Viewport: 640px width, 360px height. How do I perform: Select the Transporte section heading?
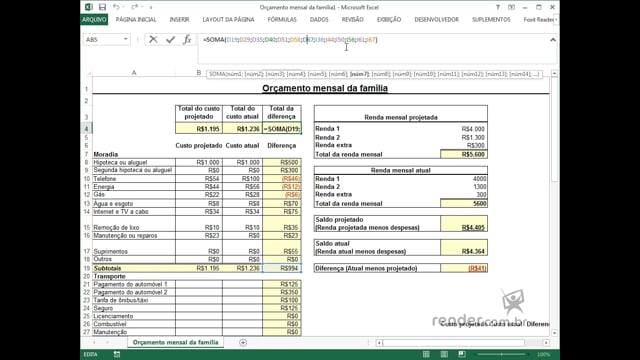point(109,276)
